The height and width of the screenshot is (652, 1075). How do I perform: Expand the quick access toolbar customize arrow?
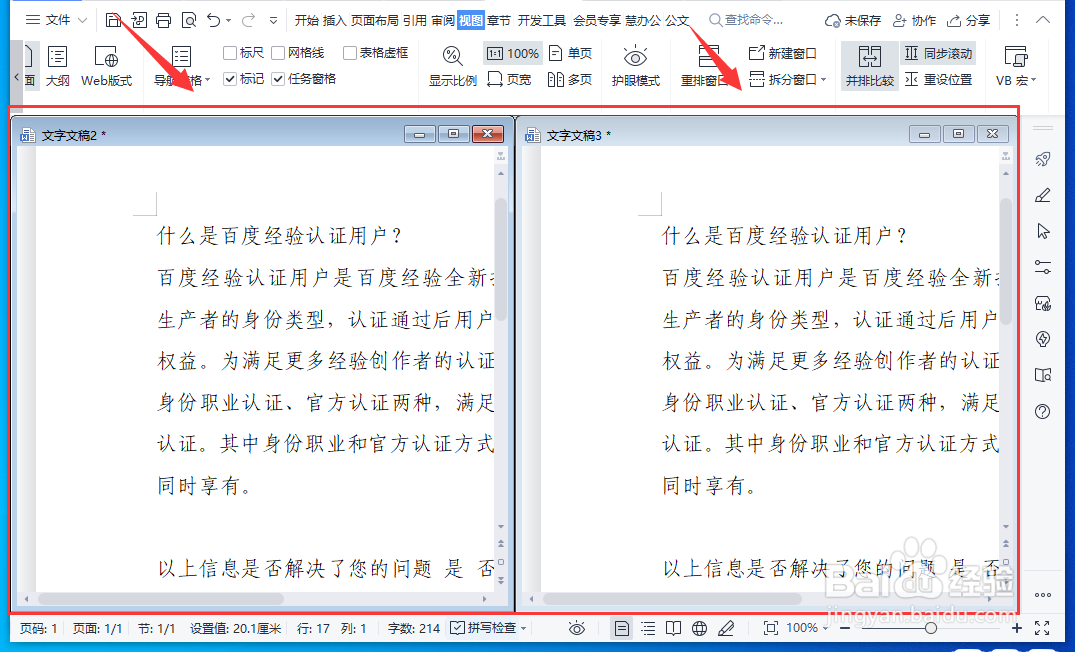tap(273, 21)
